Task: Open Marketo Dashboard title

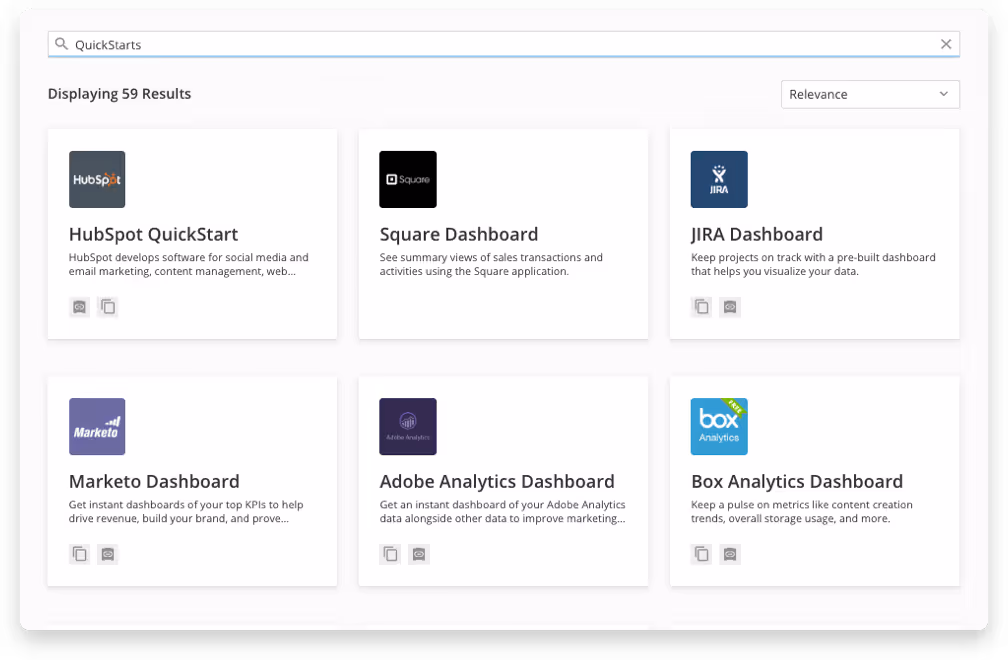Action: tap(154, 481)
